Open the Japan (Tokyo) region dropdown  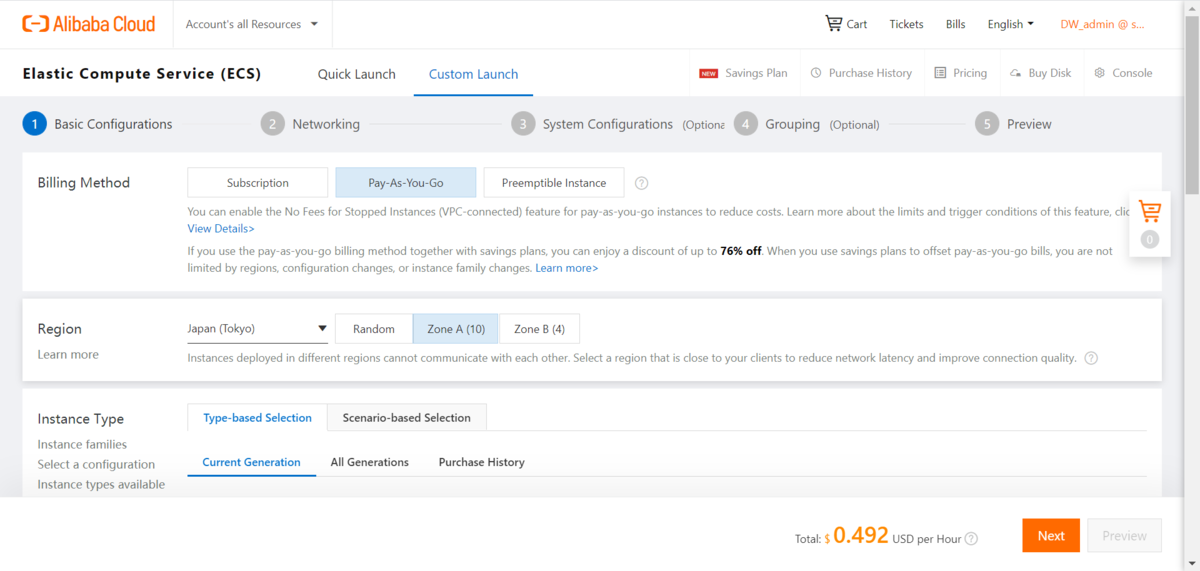click(x=257, y=328)
